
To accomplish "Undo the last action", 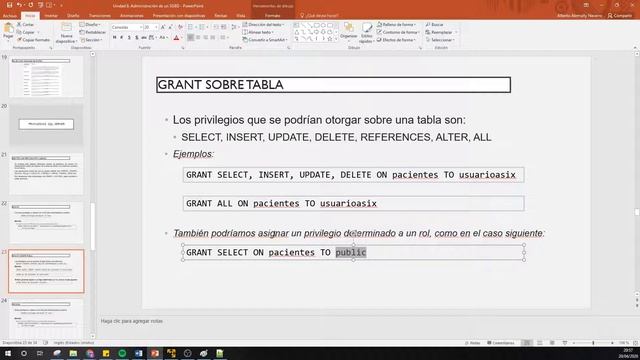I will [19, 5].
